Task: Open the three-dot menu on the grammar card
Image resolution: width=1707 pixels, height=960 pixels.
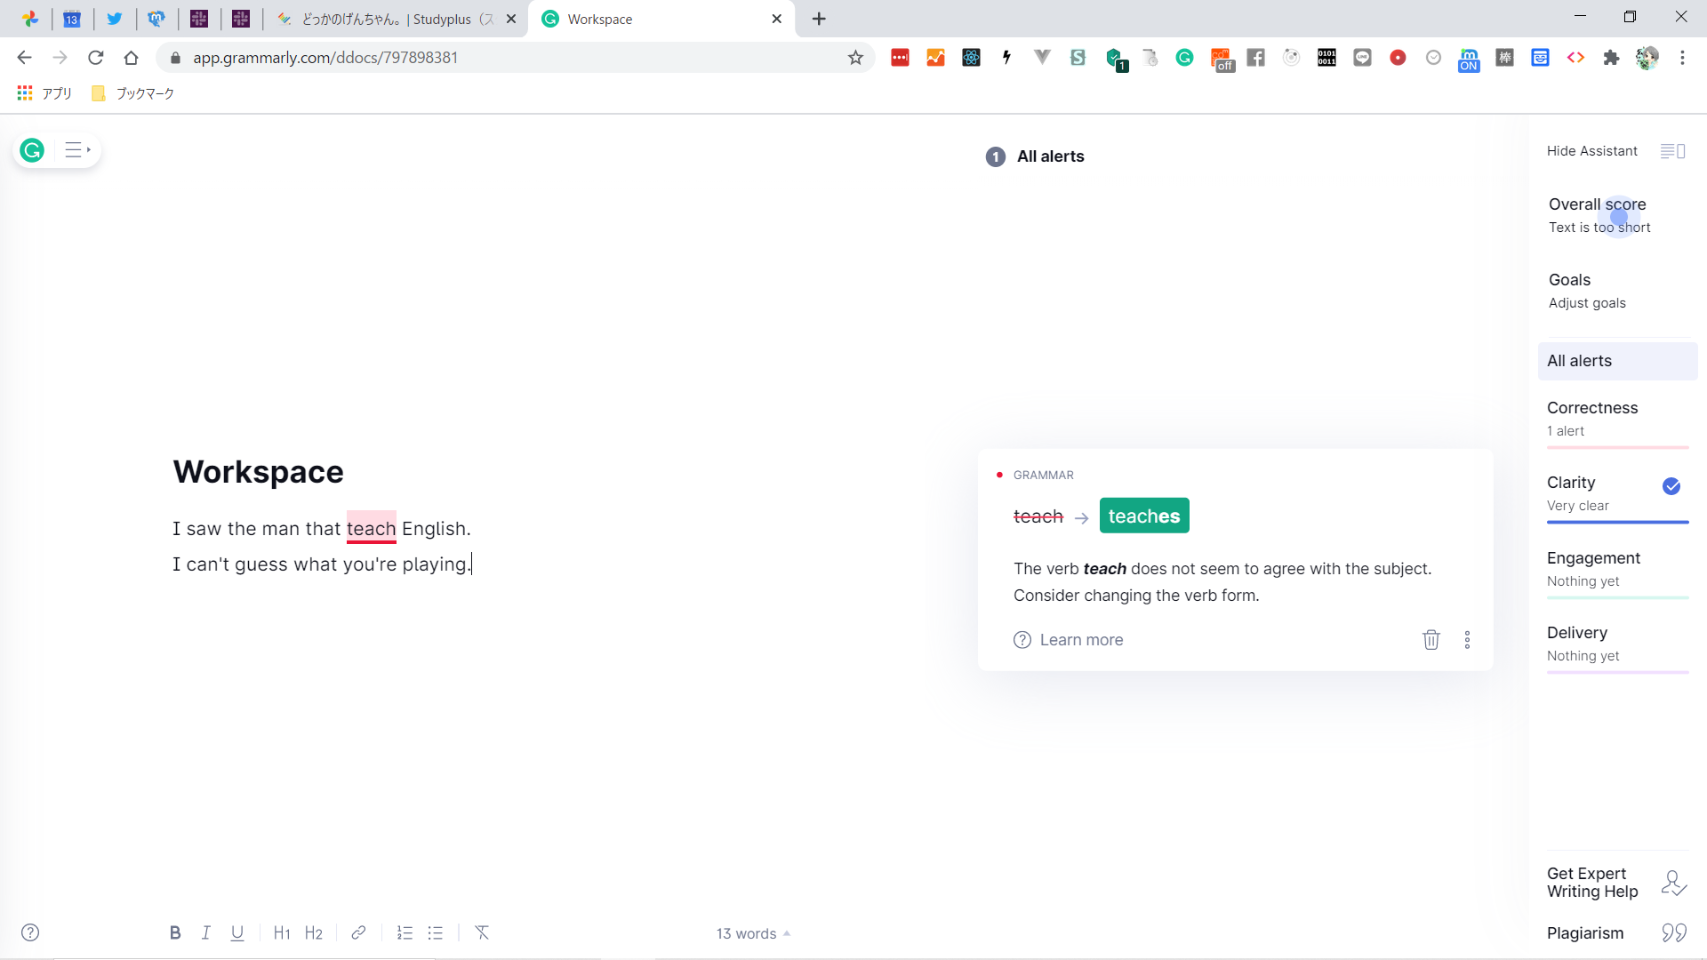Action: [1467, 640]
